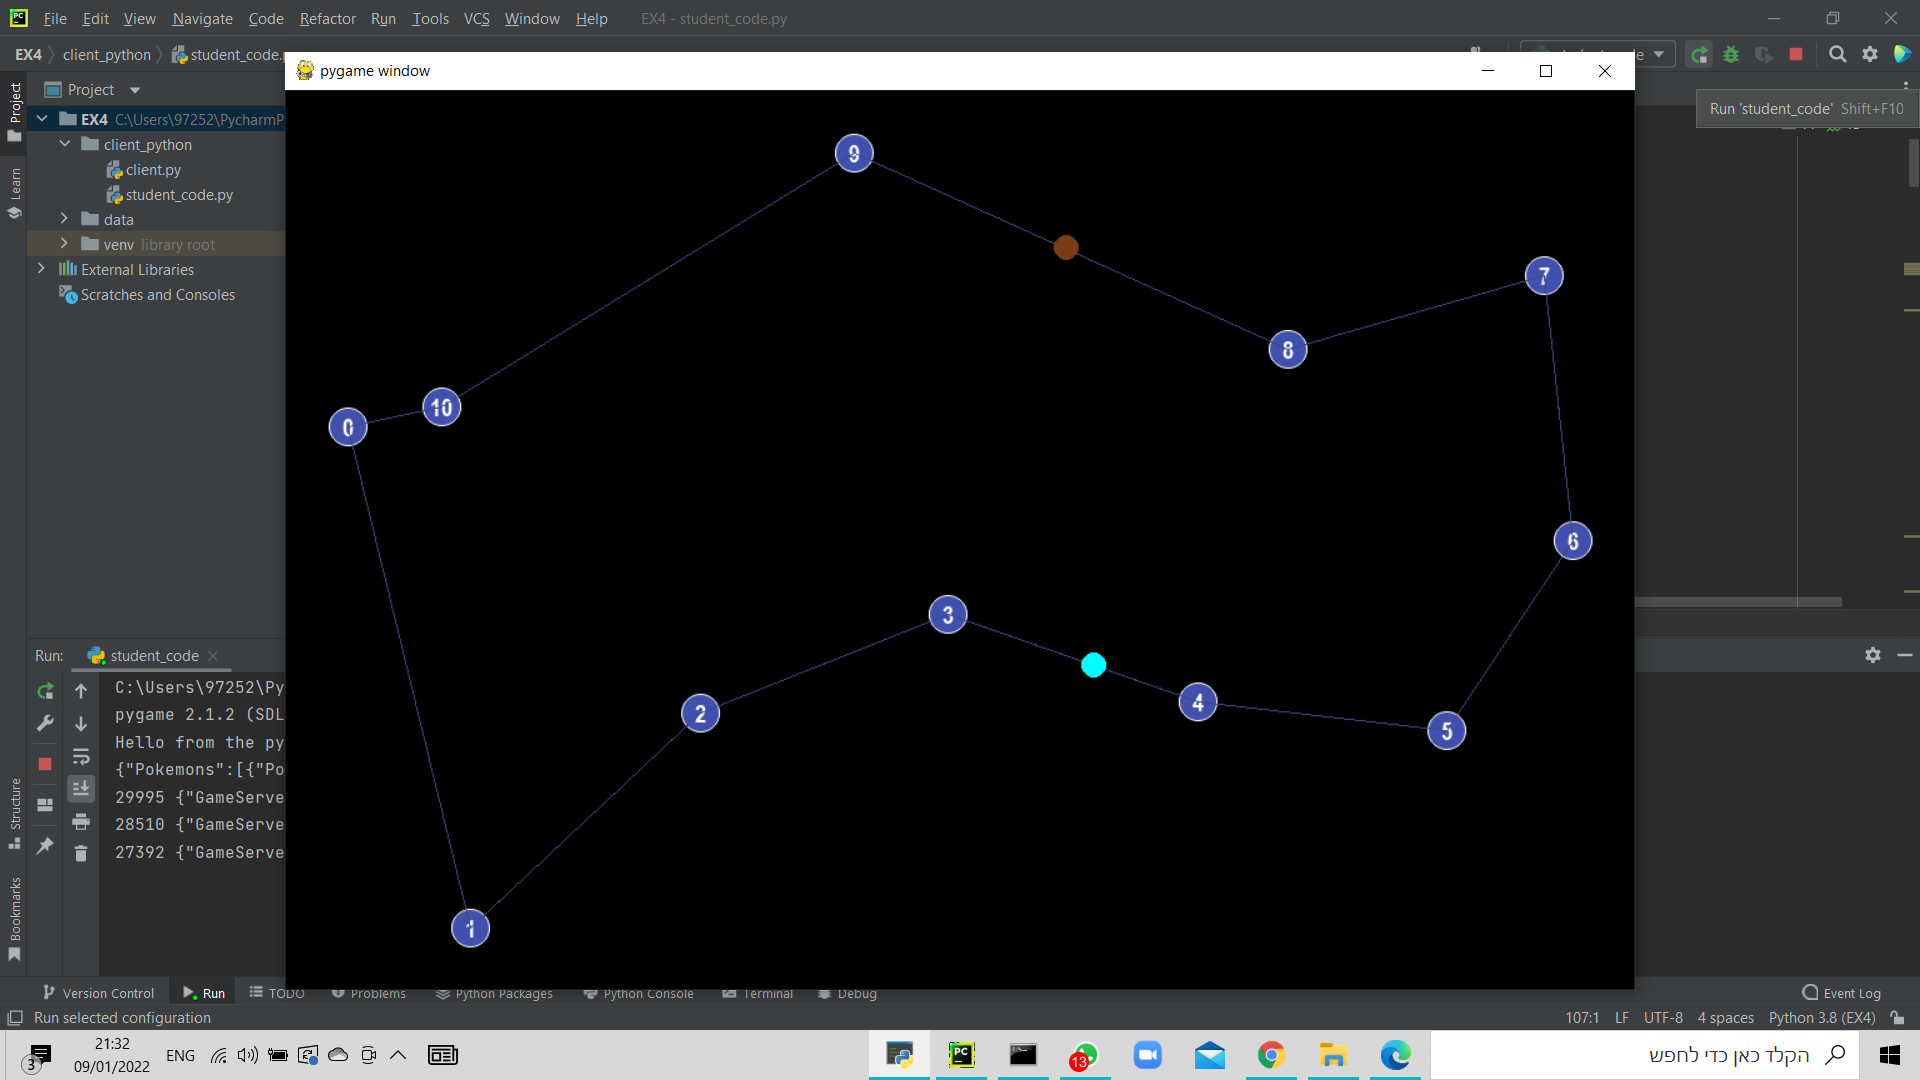Open the Tools menu
Screen dimensions: 1920x1080
430,18
